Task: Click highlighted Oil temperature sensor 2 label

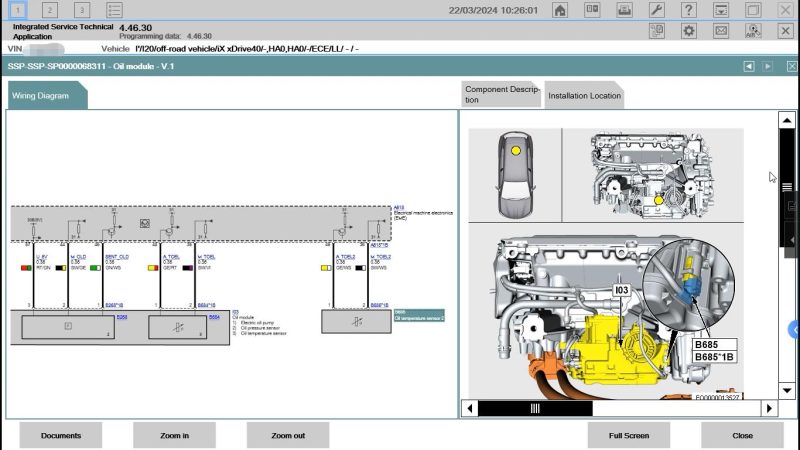Action: pyautogui.click(x=419, y=315)
